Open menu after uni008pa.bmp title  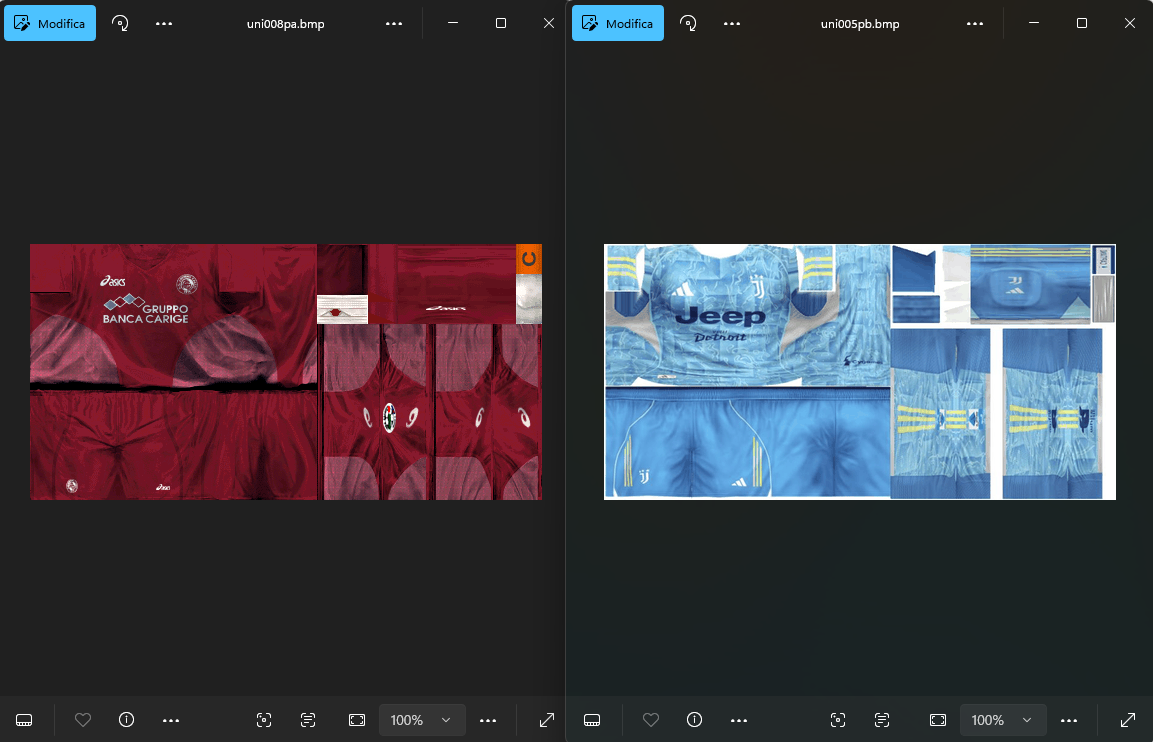pos(394,24)
